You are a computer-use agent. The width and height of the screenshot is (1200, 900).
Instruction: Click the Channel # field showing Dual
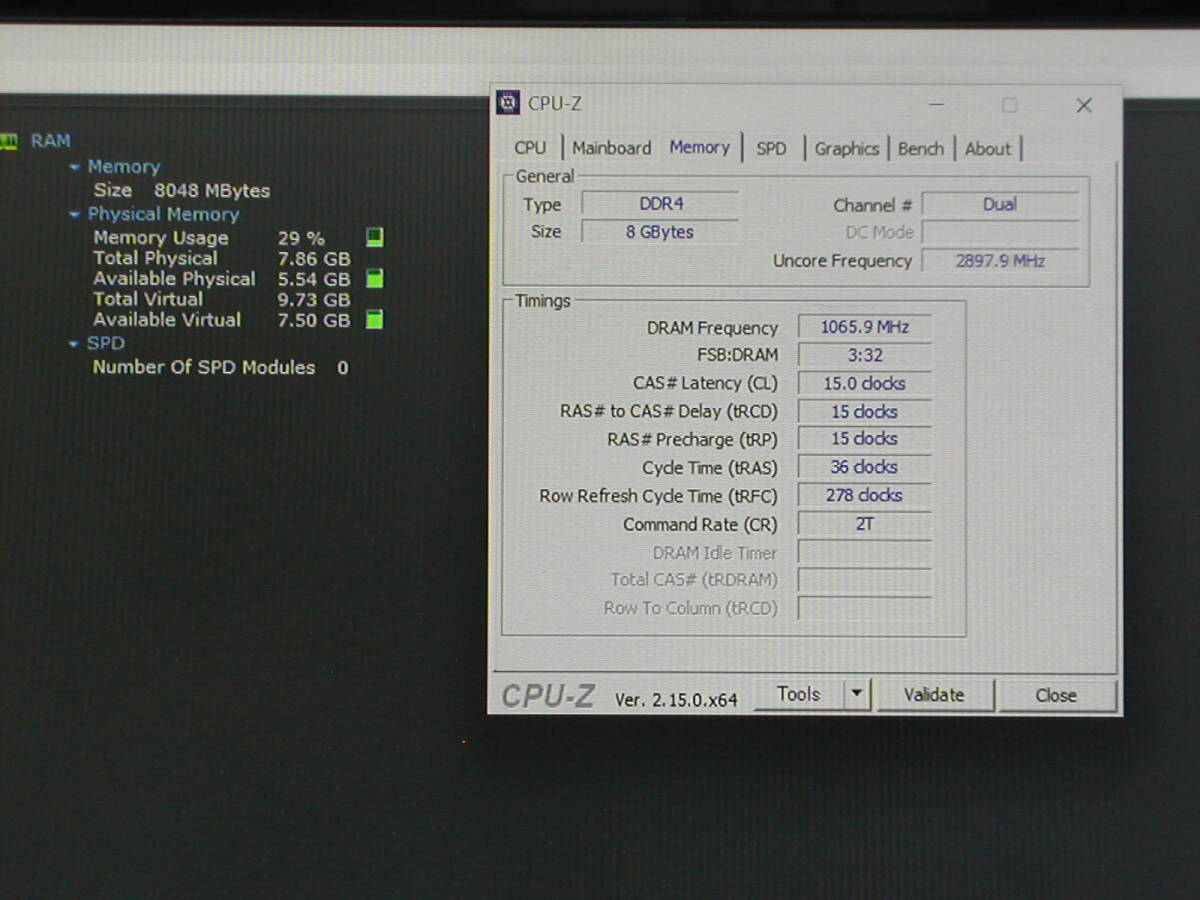tap(1000, 204)
